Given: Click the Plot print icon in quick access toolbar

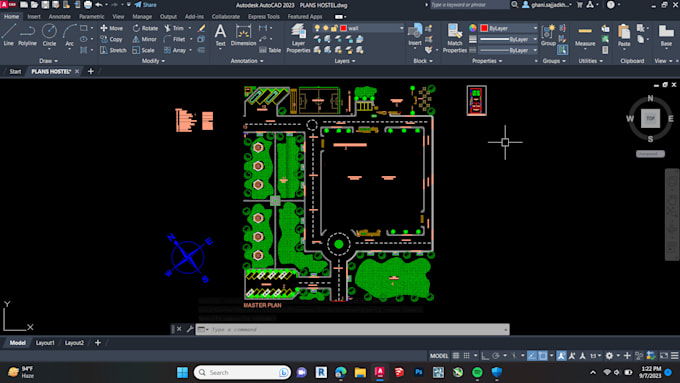Looking at the screenshot, I should point(88,5).
